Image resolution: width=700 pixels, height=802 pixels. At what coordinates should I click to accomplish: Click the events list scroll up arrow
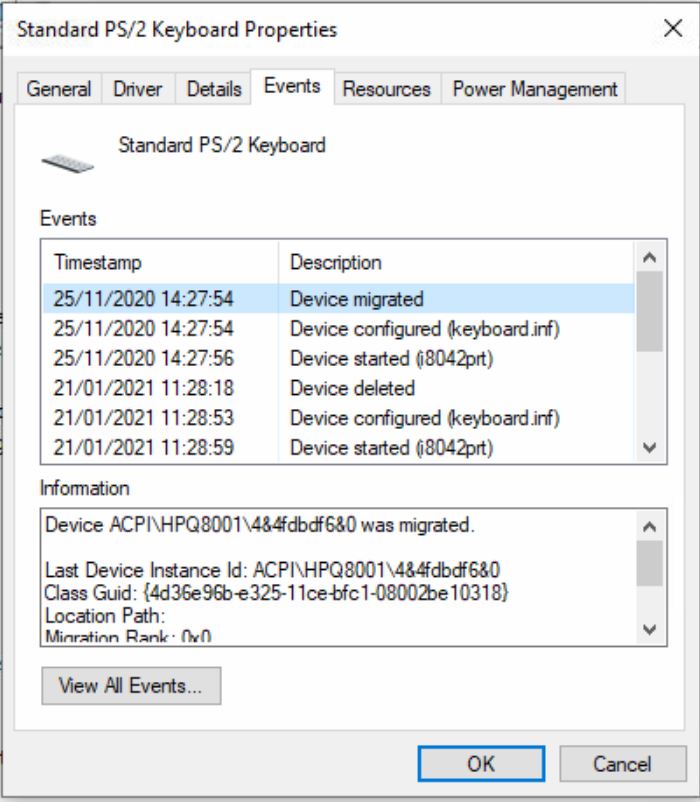(649, 257)
